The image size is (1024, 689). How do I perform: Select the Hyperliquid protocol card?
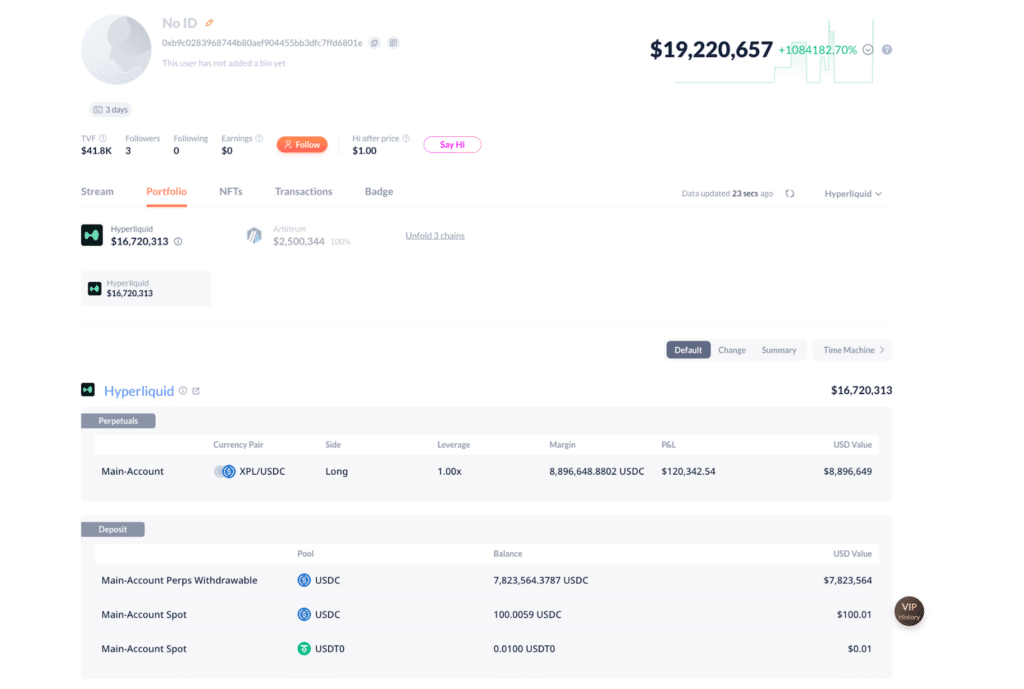pos(146,289)
